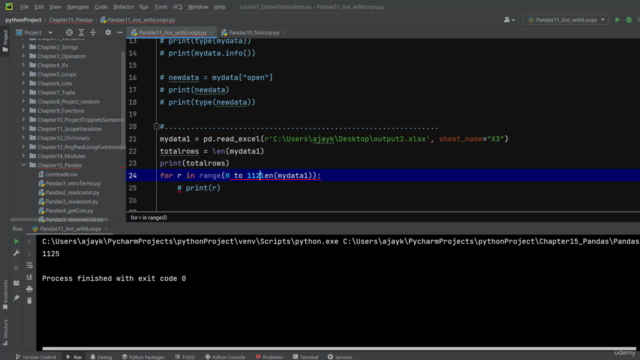
Task: Click Select Opened File target icon
Action: pos(69,32)
